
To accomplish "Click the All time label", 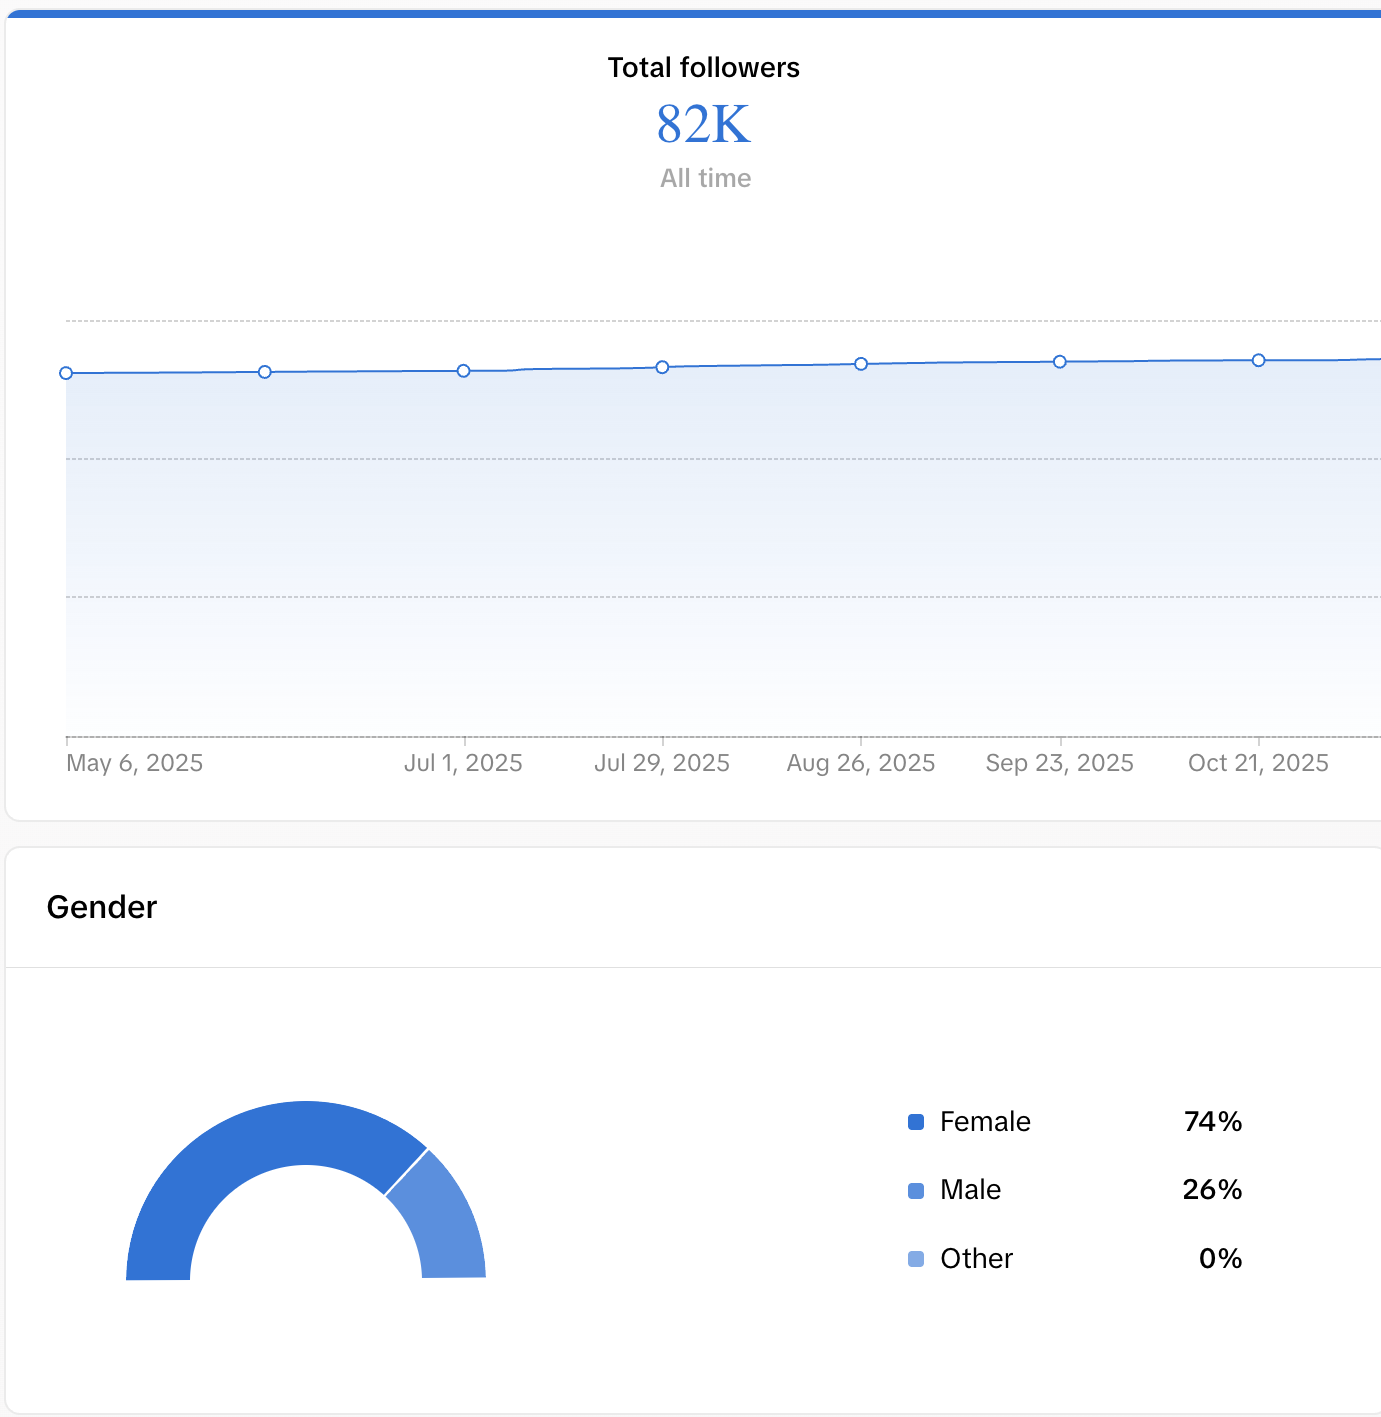I will [x=705, y=178].
